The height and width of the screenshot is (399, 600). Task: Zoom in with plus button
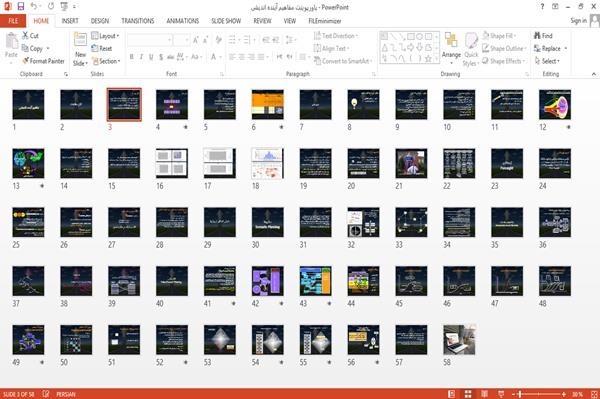pyautogui.click(x=564, y=394)
